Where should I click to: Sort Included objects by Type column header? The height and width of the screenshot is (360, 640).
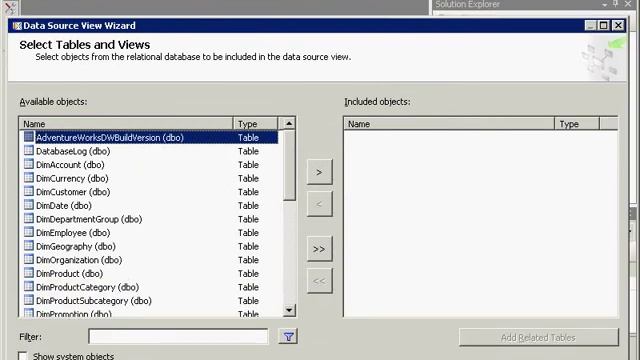click(x=577, y=124)
